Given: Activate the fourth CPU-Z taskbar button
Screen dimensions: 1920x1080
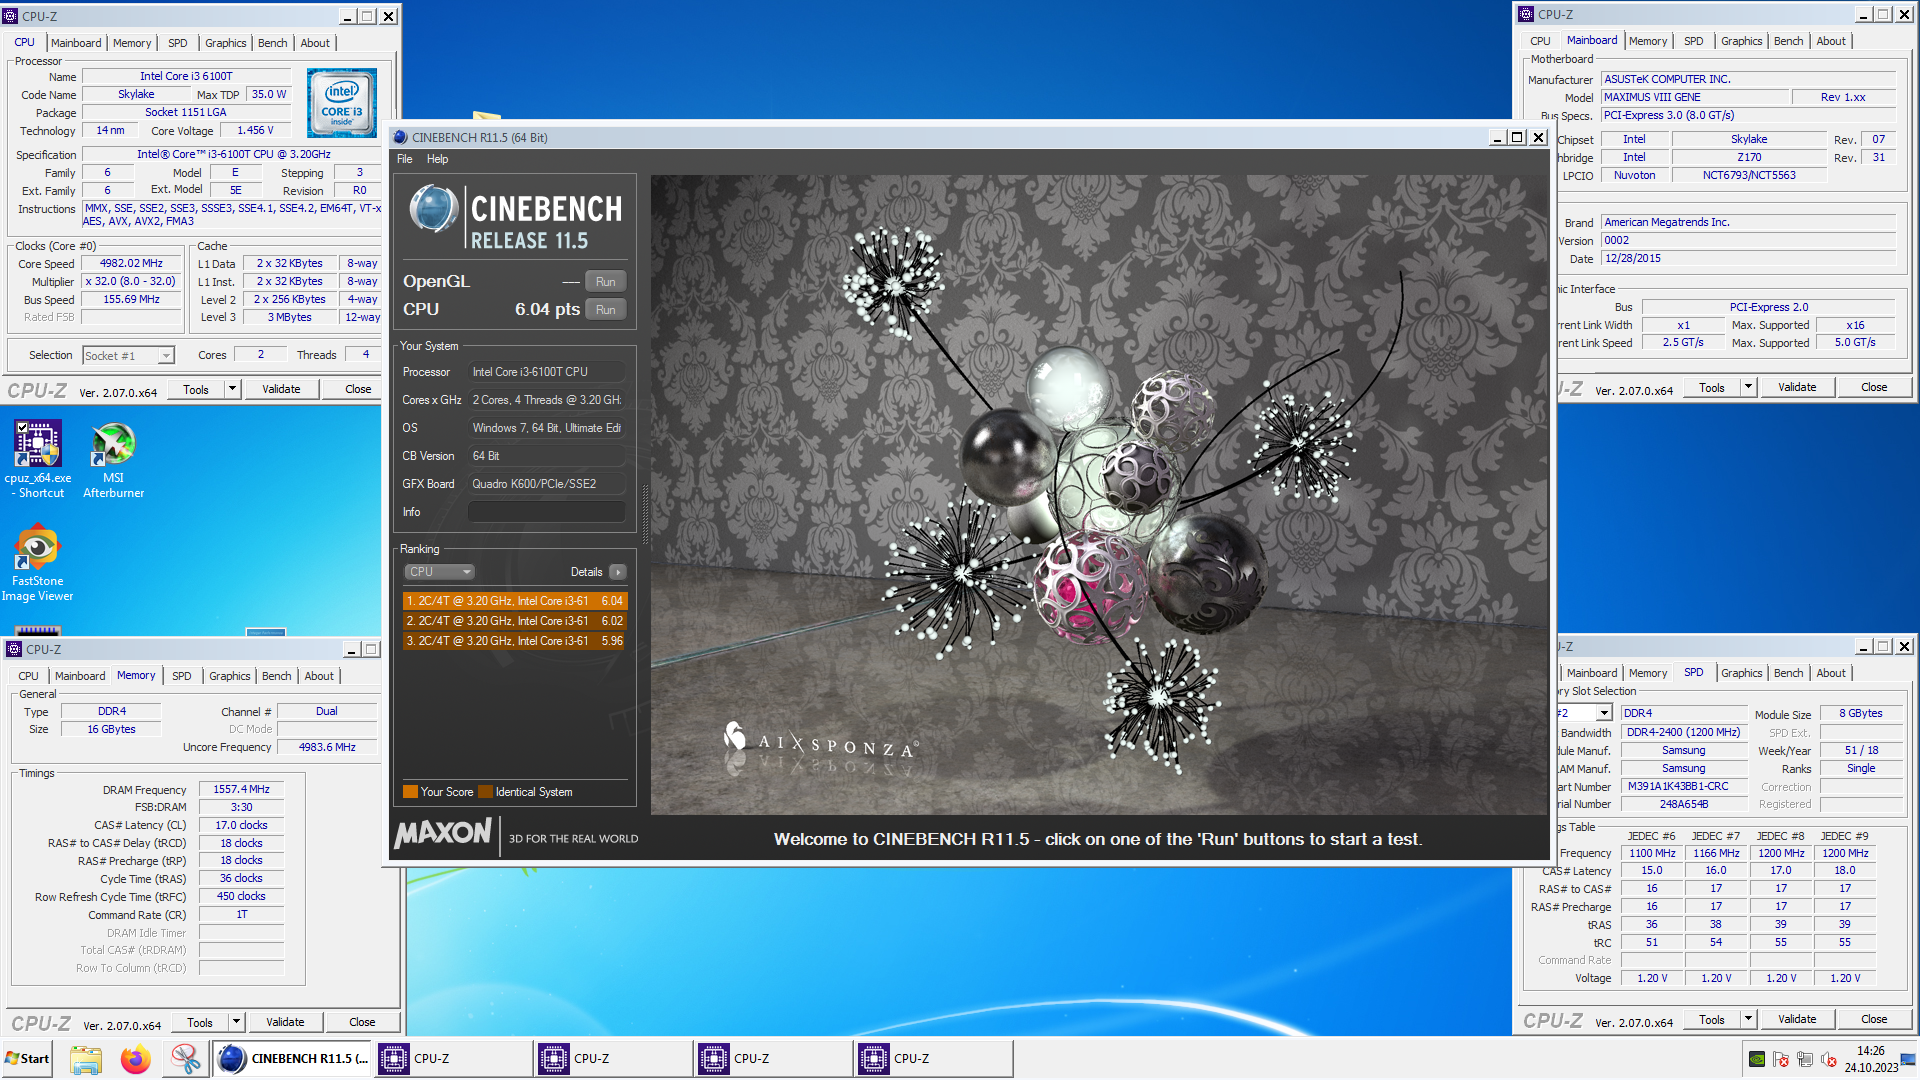Looking at the screenshot, I should (x=934, y=1059).
